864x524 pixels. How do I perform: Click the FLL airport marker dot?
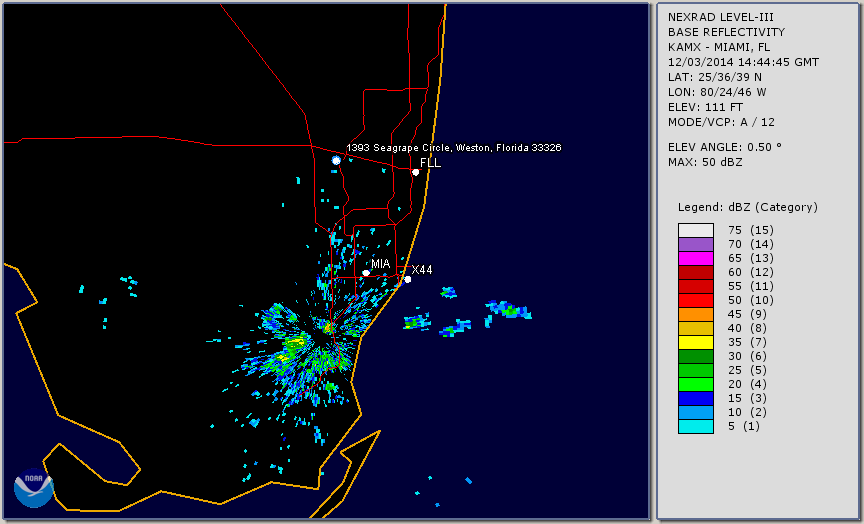click(415, 172)
